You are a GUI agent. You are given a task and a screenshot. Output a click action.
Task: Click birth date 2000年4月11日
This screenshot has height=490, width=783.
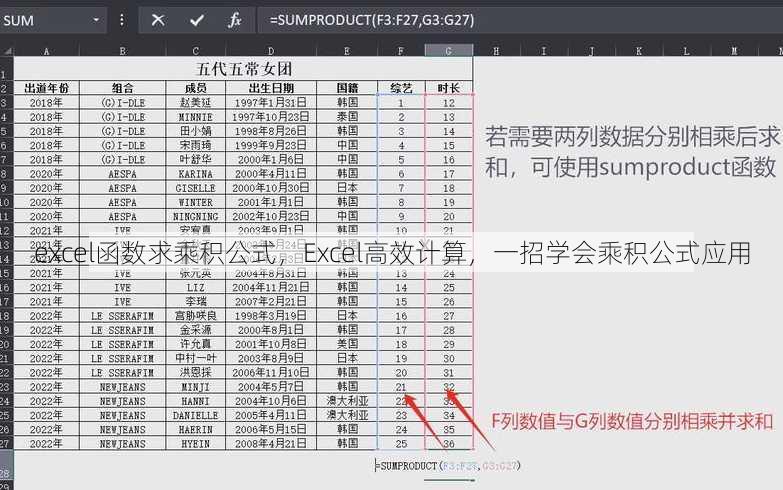pos(271,174)
